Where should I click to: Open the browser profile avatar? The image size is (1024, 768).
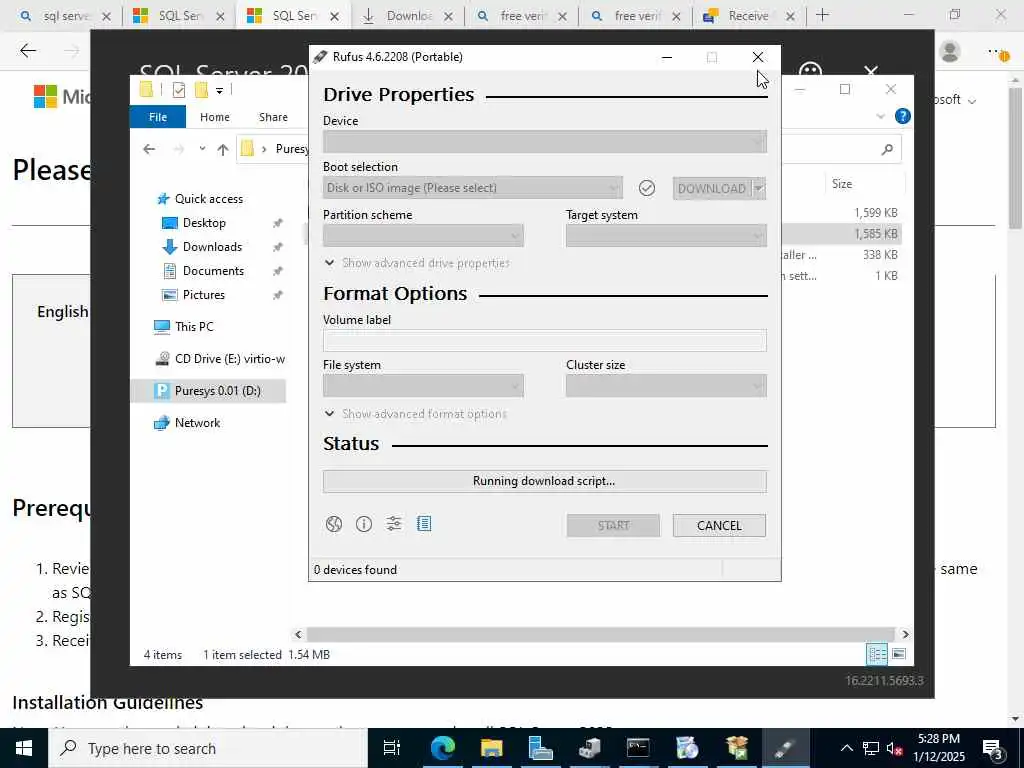coord(950,51)
